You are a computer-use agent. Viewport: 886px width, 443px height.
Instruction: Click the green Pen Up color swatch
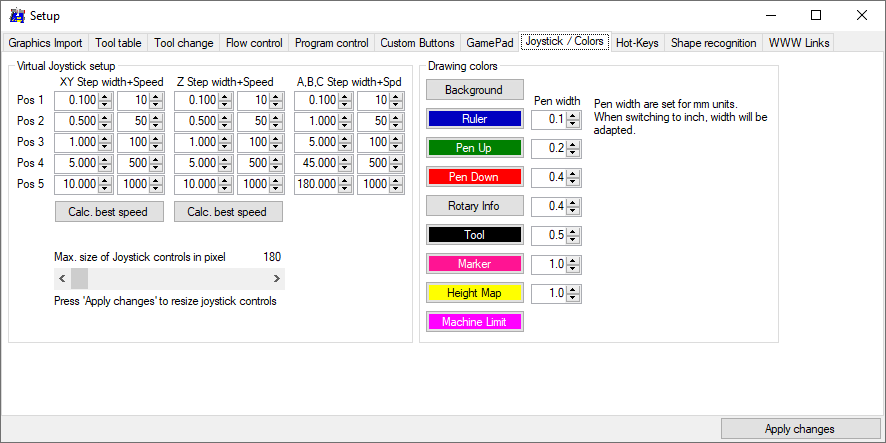coord(474,148)
